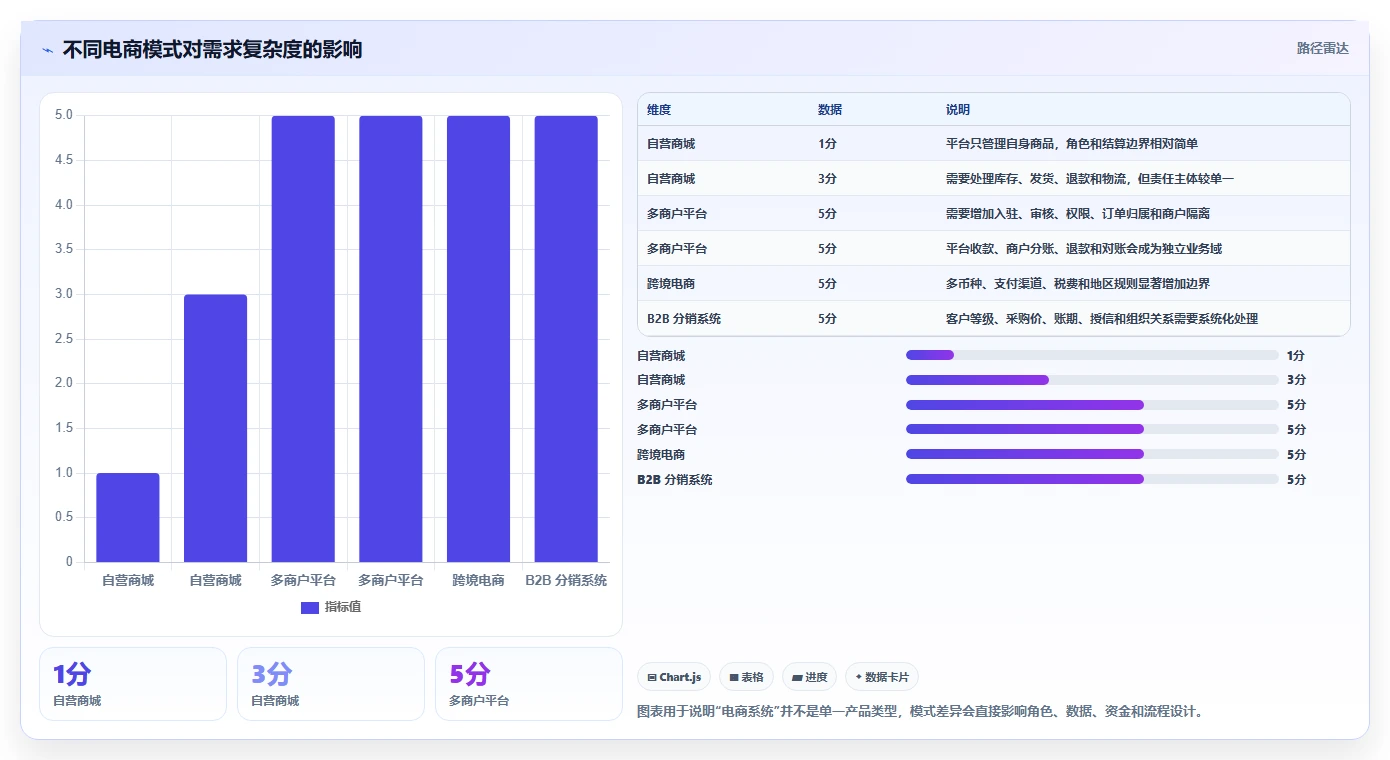
Task: Click the 进度 chip
Action: [809, 677]
